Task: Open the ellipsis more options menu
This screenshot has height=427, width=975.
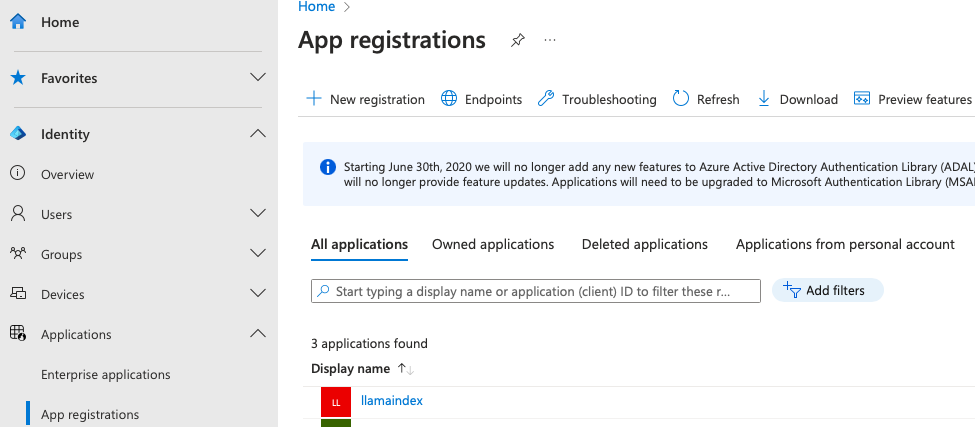Action: (x=549, y=41)
